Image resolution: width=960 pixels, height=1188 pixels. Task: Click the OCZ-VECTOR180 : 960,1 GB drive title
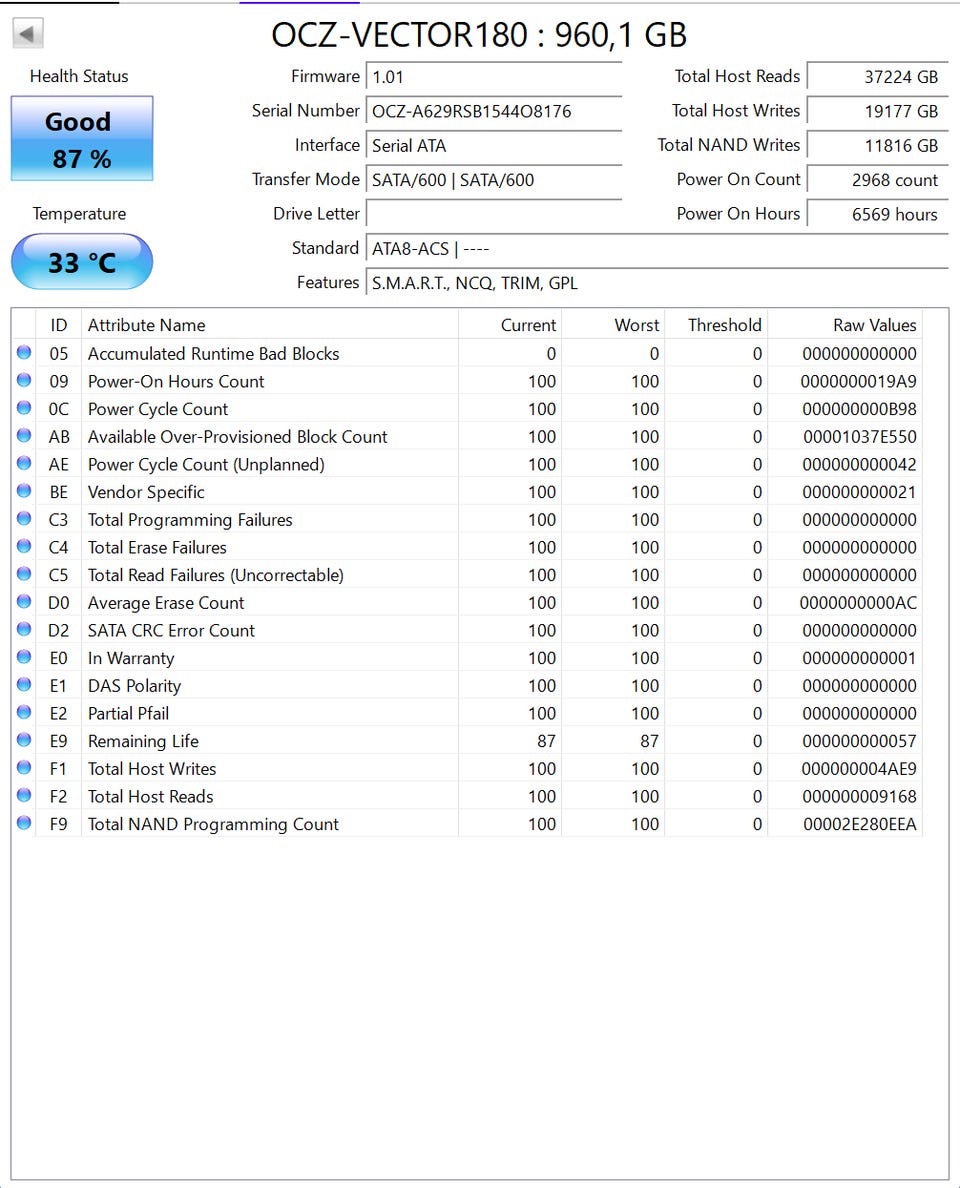tap(479, 35)
